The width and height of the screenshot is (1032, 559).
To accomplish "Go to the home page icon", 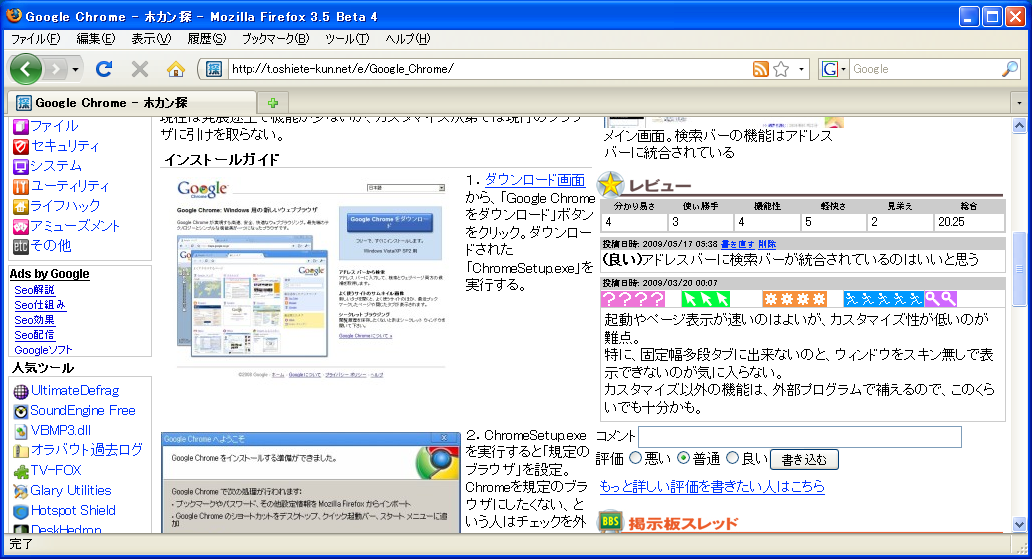I will coord(176,68).
